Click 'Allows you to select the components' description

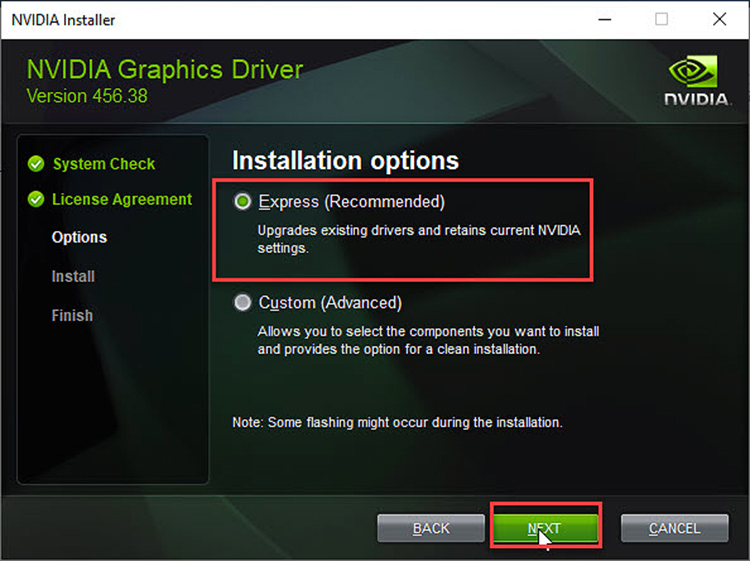tap(428, 340)
